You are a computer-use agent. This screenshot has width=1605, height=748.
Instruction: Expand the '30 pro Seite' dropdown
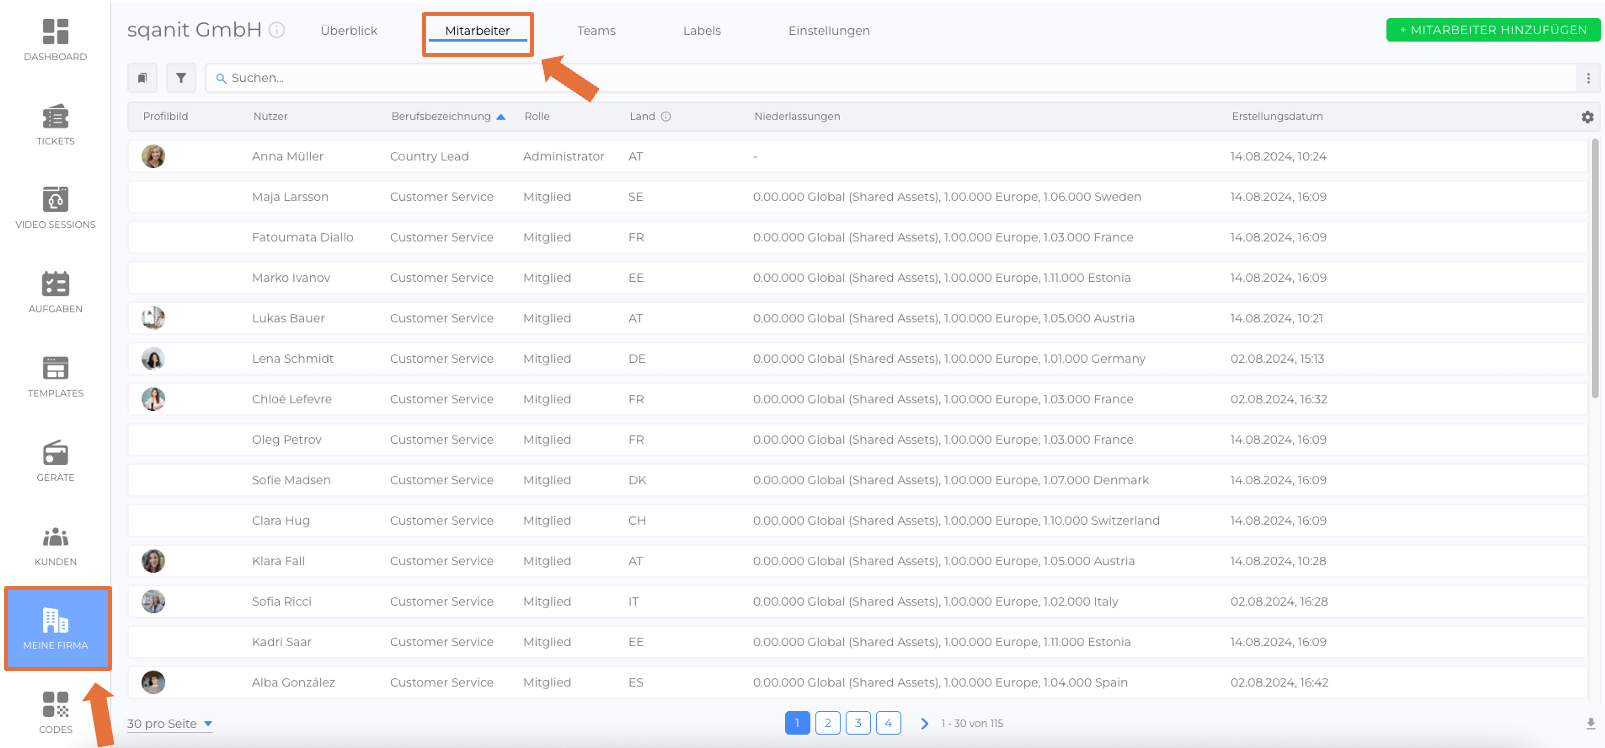pyautogui.click(x=170, y=724)
